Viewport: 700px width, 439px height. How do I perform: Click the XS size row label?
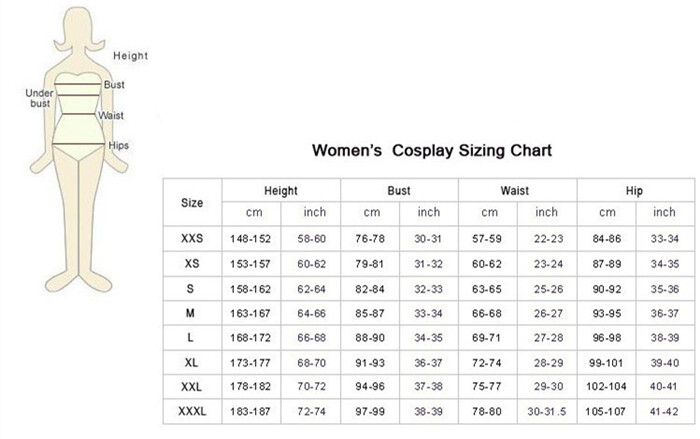[192, 263]
